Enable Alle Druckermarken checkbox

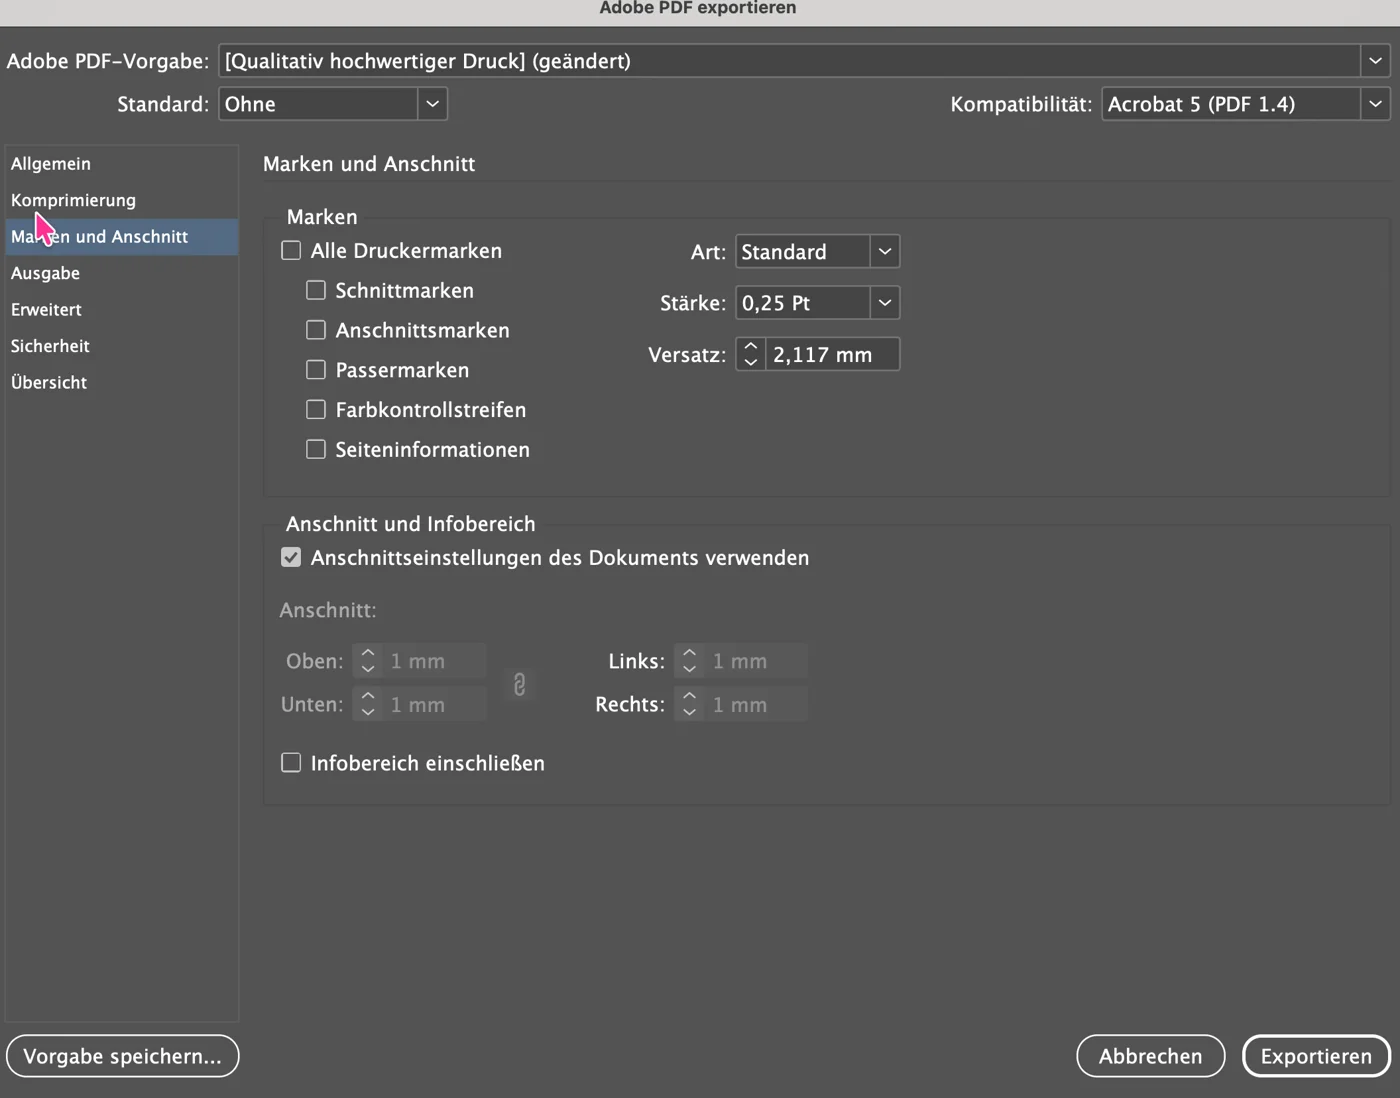click(x=291, y=251)
